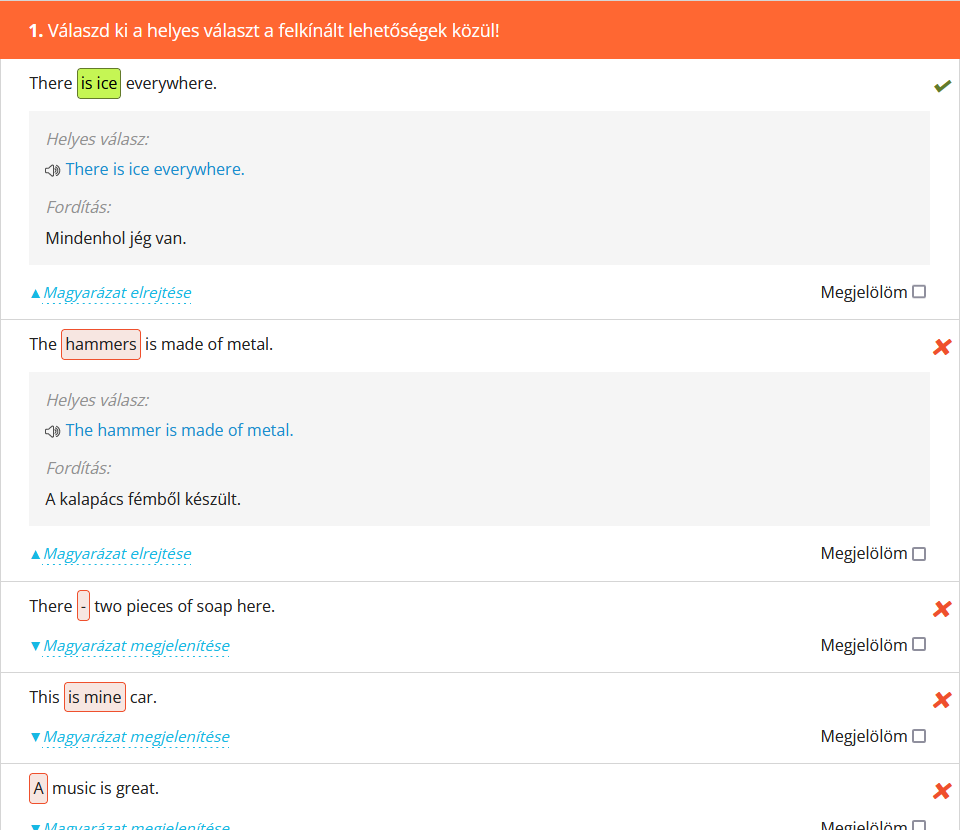Viewport: 960px width, 830px height.
Task: Open 'The hammer is made of metal.' link
Action: pyautogui.click(x=179, y=431)
